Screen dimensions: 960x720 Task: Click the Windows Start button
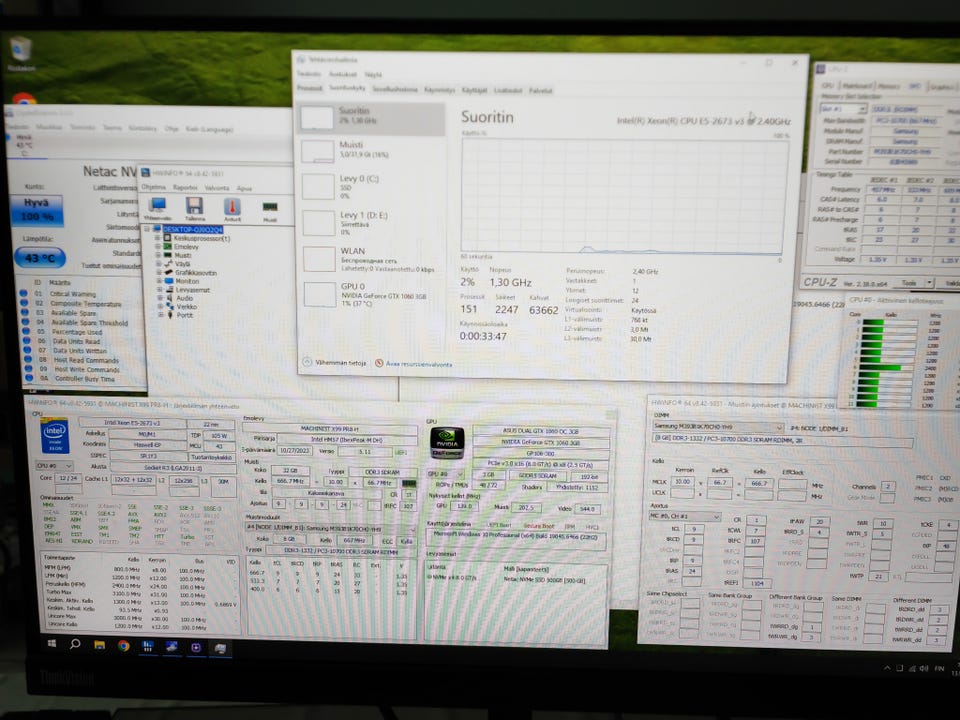[x=52, y=643]
